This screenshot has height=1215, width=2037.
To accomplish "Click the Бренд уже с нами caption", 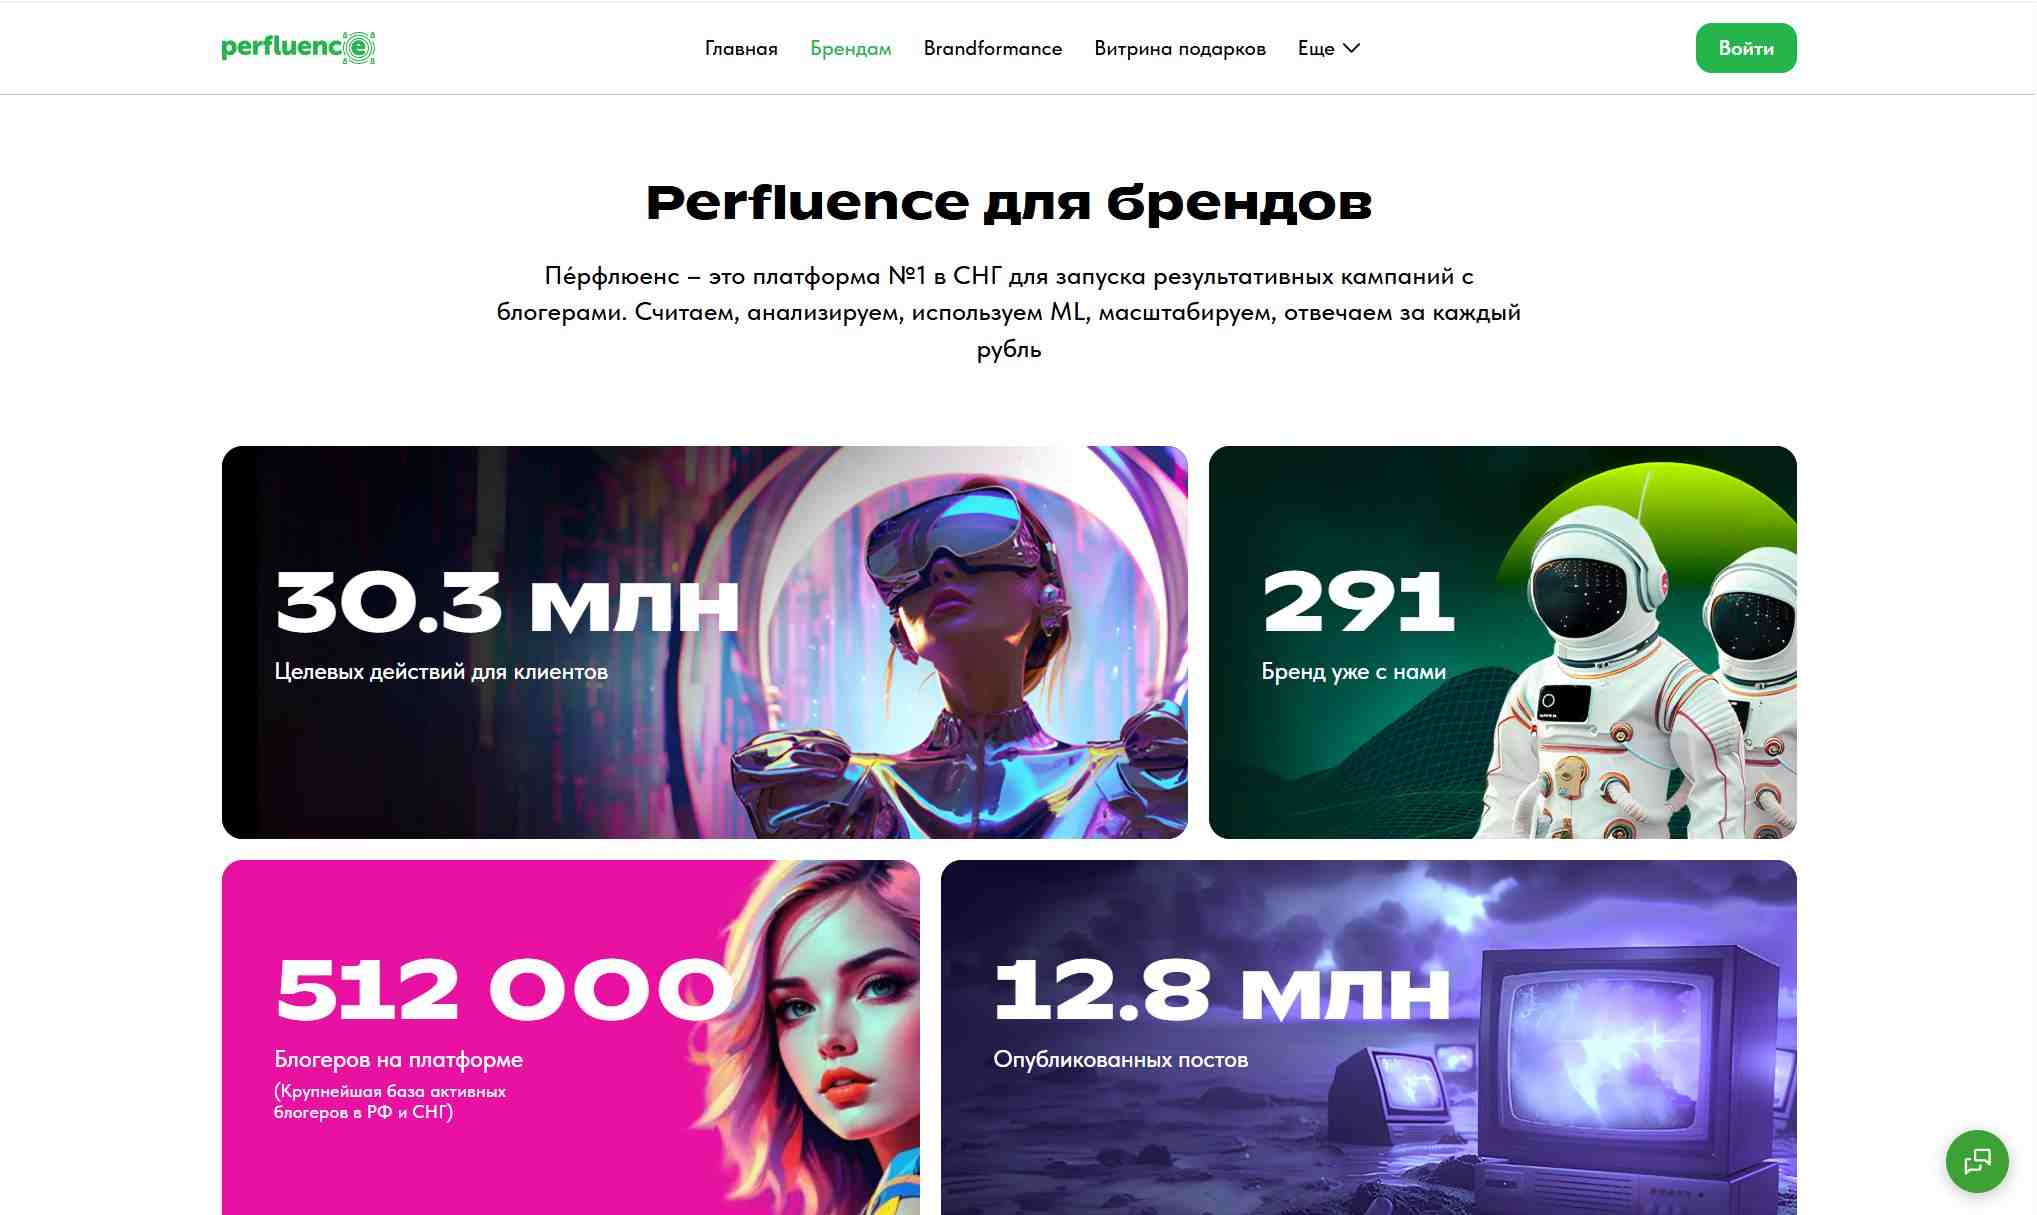I will (1354, 672).
